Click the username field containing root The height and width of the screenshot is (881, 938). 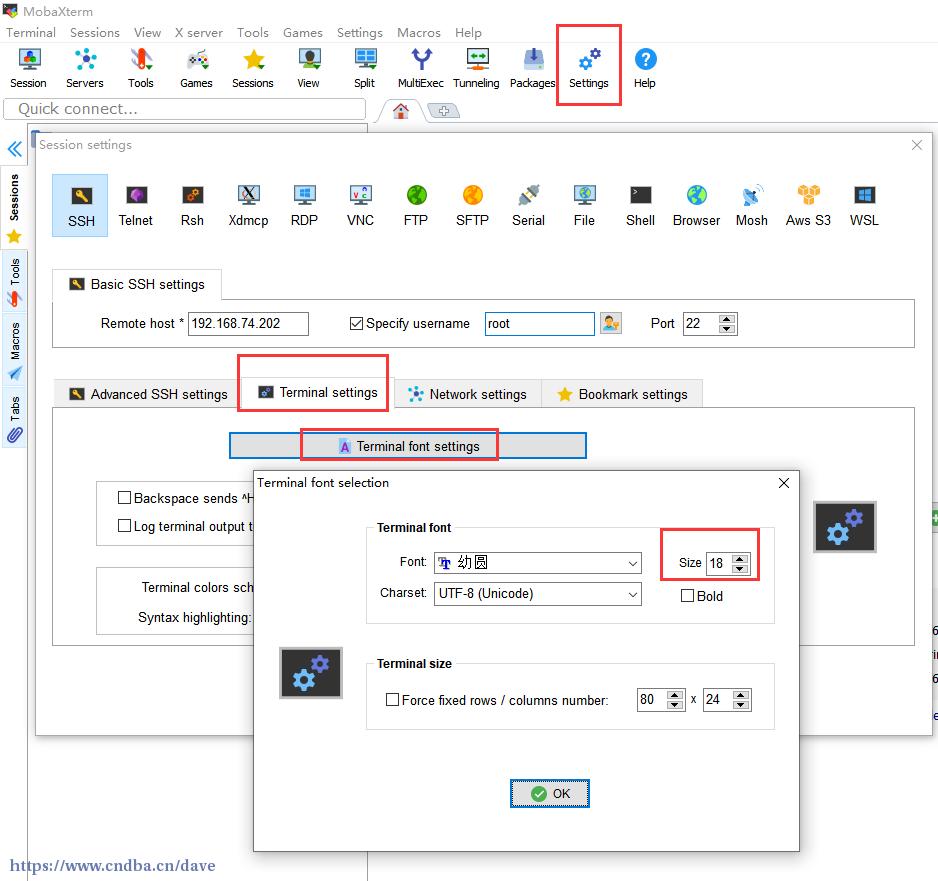click(x=540, y=324)
